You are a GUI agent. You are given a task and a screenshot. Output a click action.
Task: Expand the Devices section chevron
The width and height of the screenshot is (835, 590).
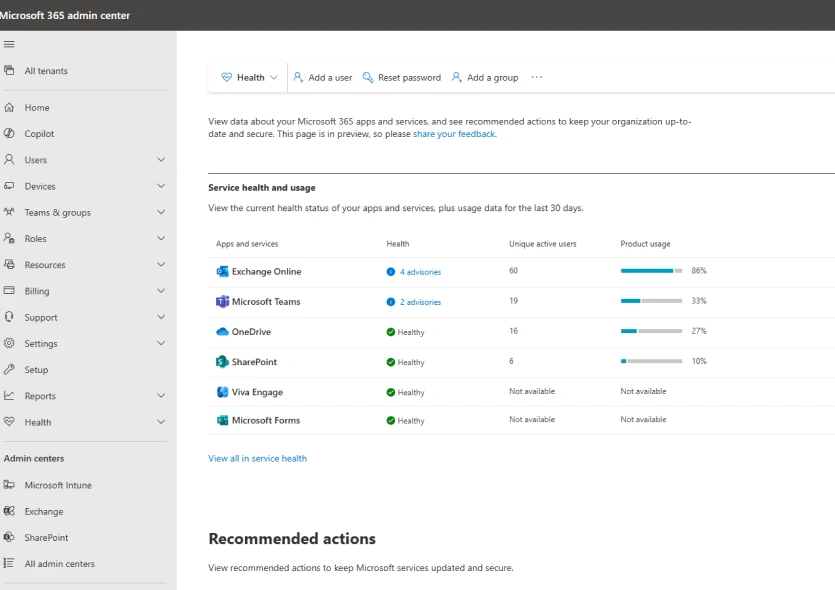click(161, 186)
